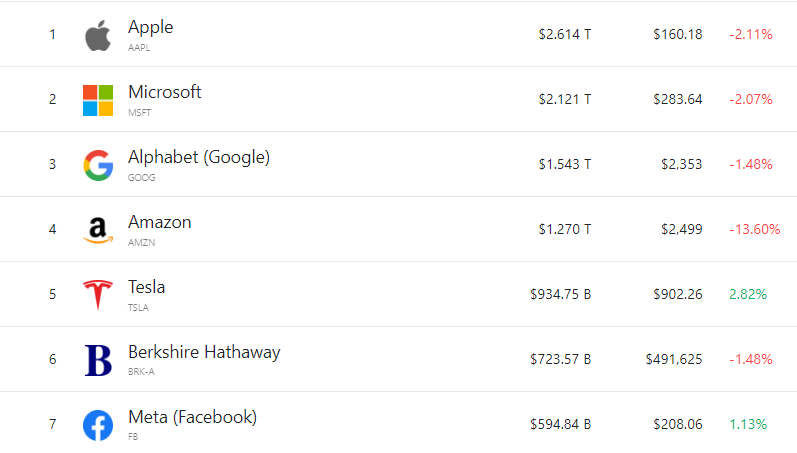Screen dimensions: 797x453
Task: Click the MSFT ticker symbol
Action: (139, 112)
